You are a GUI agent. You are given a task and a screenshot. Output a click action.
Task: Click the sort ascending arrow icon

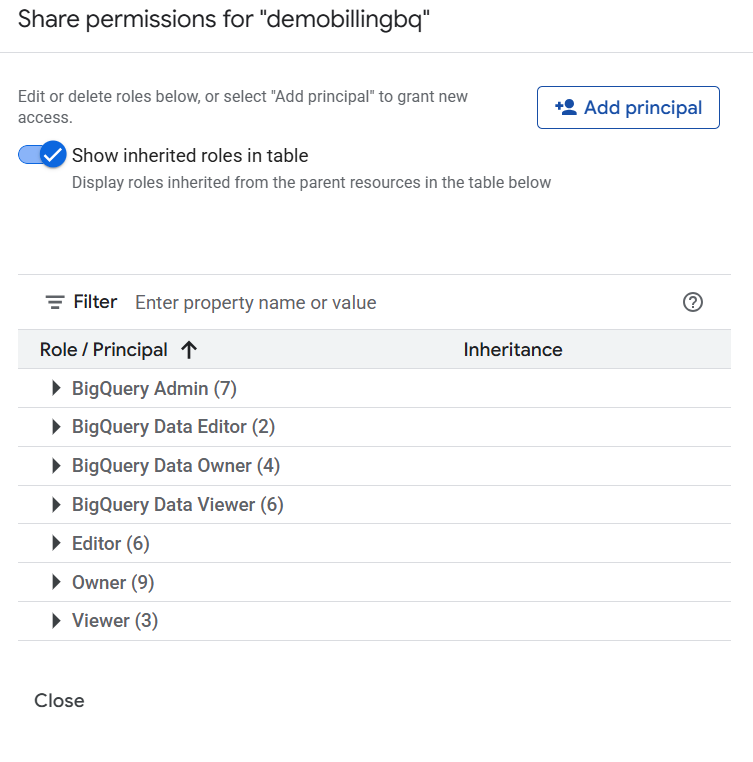click(x=189, y=350)
